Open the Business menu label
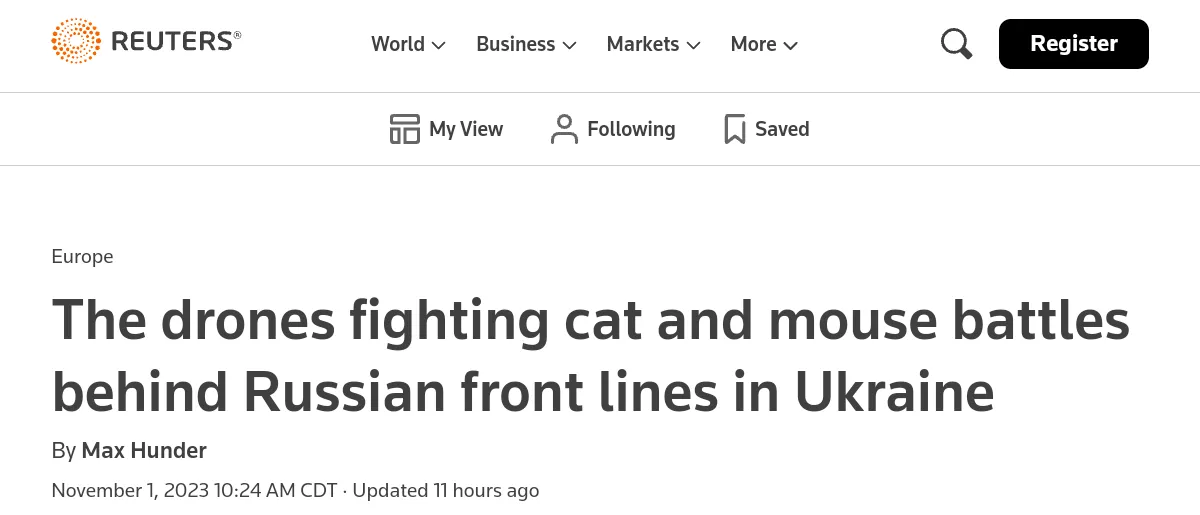 pyautogui.click(x=515, y=44)
